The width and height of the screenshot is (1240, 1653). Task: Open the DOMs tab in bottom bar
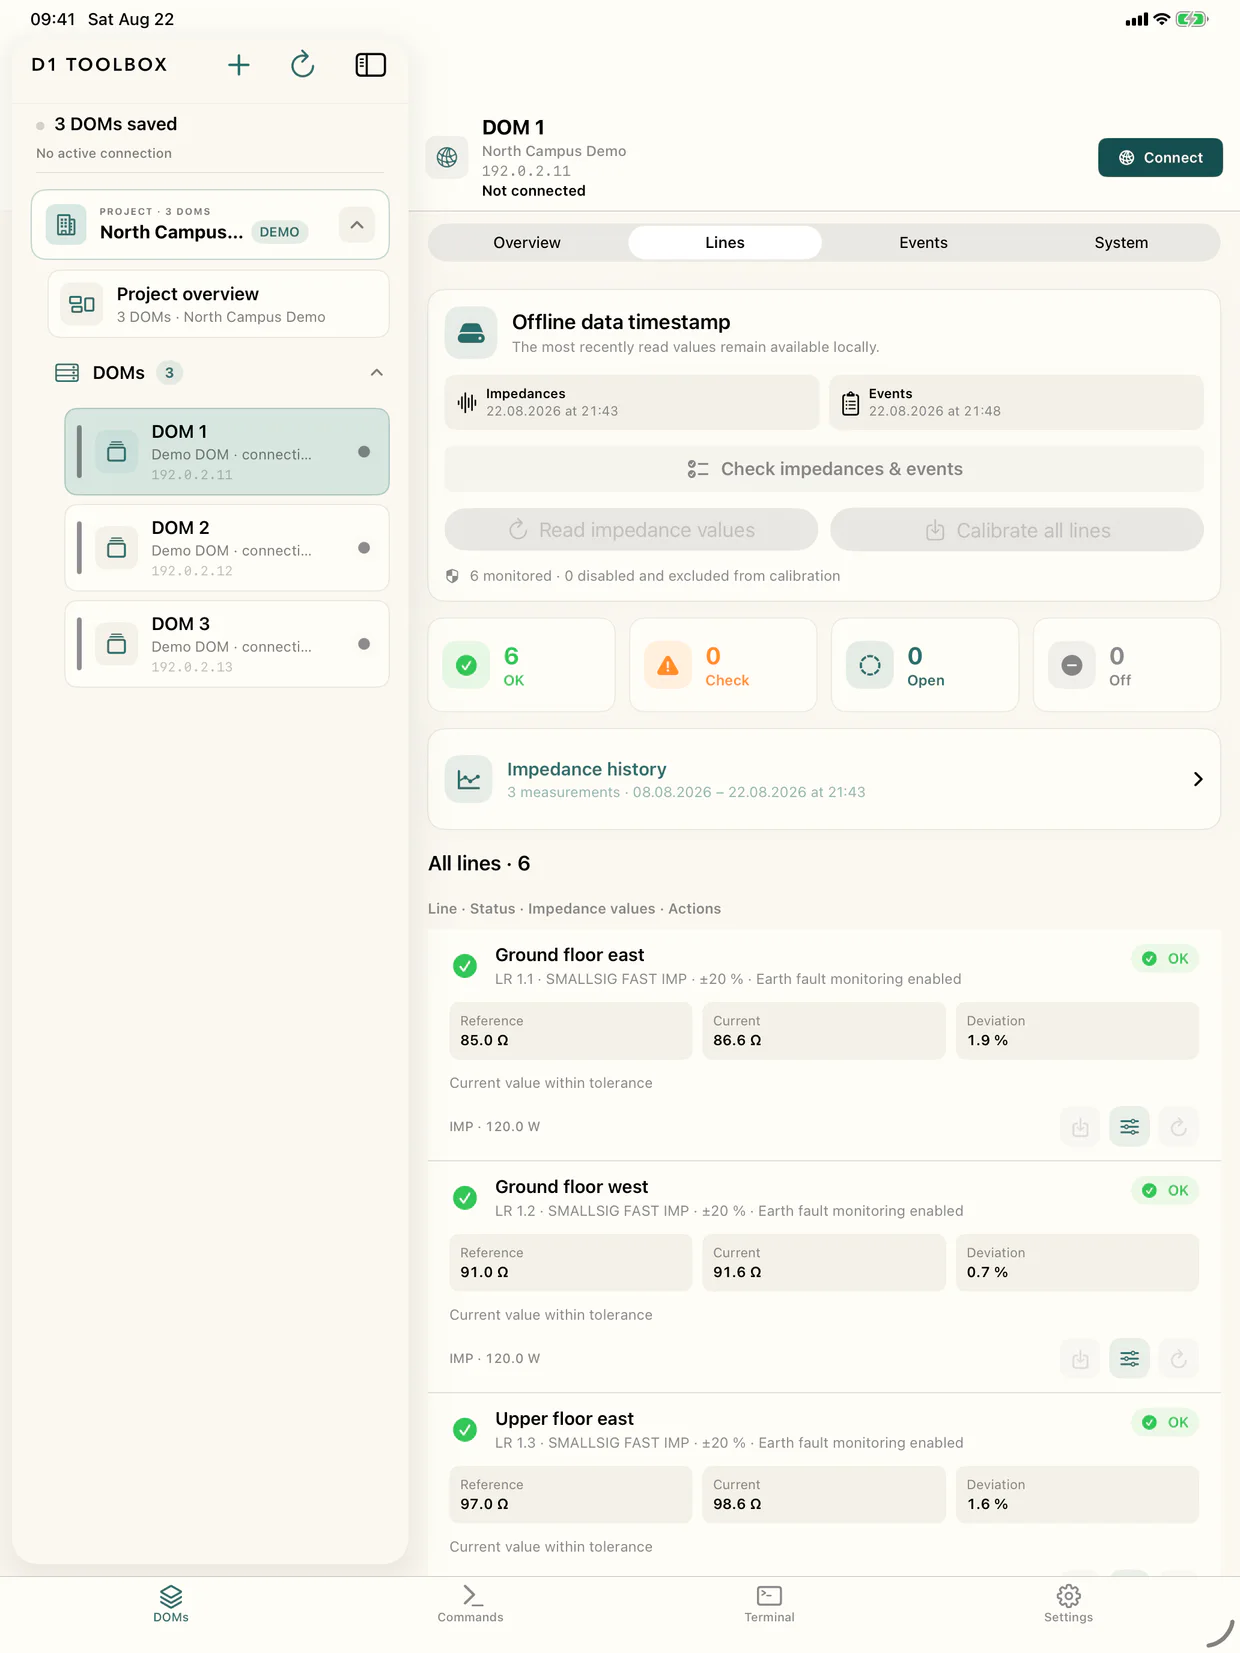tap(171, 1603)
